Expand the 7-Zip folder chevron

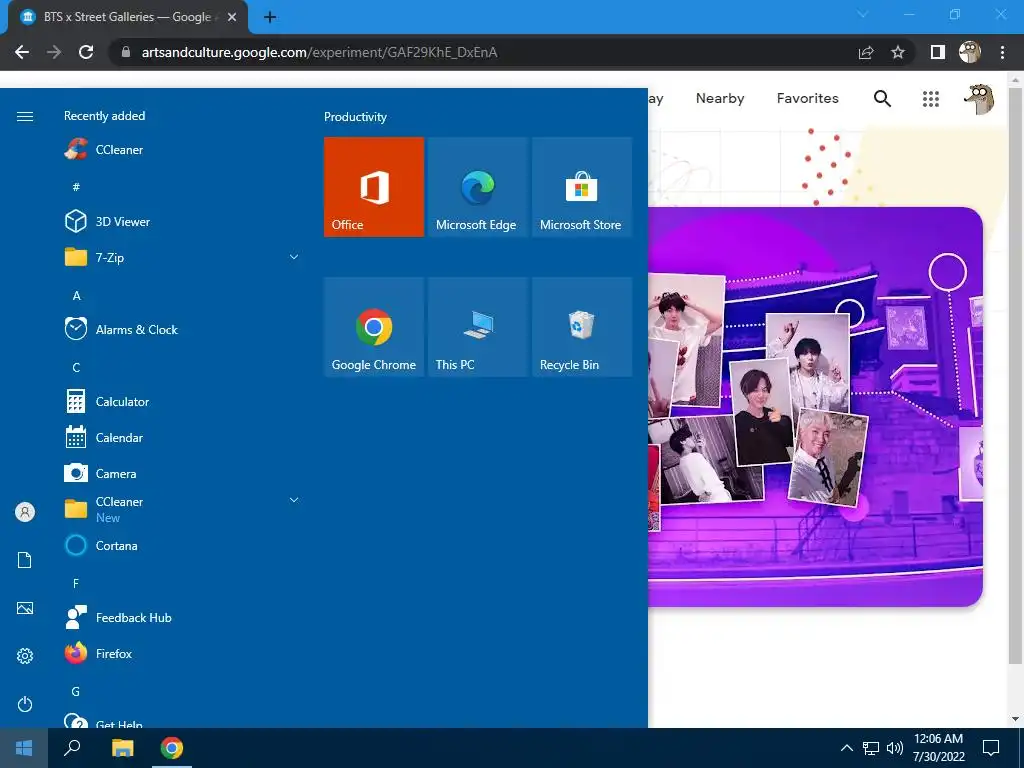(294, 257)
